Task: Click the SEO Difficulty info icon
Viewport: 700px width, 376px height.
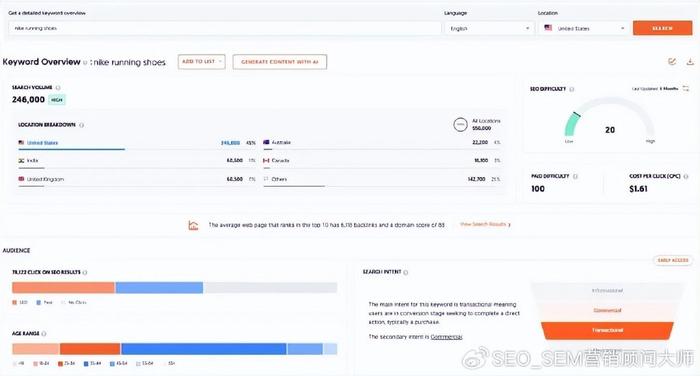Action: tap(572, 89)
